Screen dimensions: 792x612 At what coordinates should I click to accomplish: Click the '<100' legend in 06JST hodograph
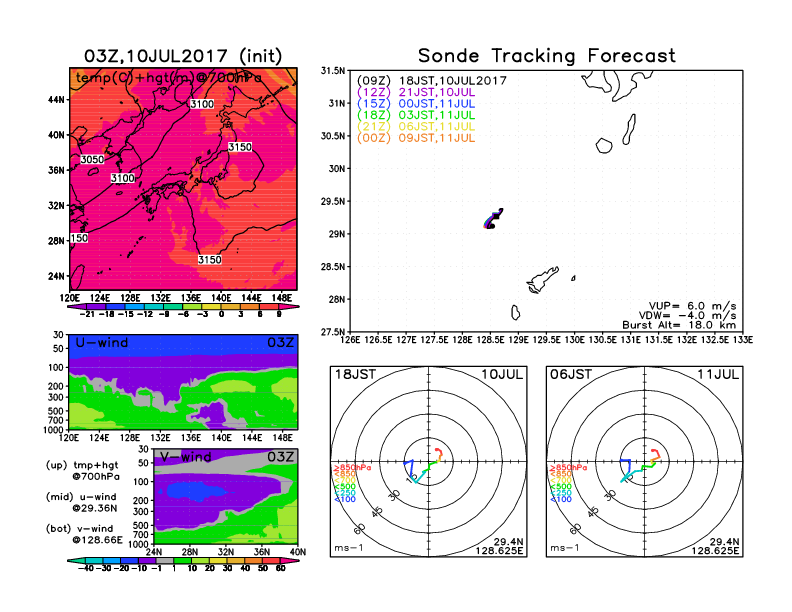[560, 499]
